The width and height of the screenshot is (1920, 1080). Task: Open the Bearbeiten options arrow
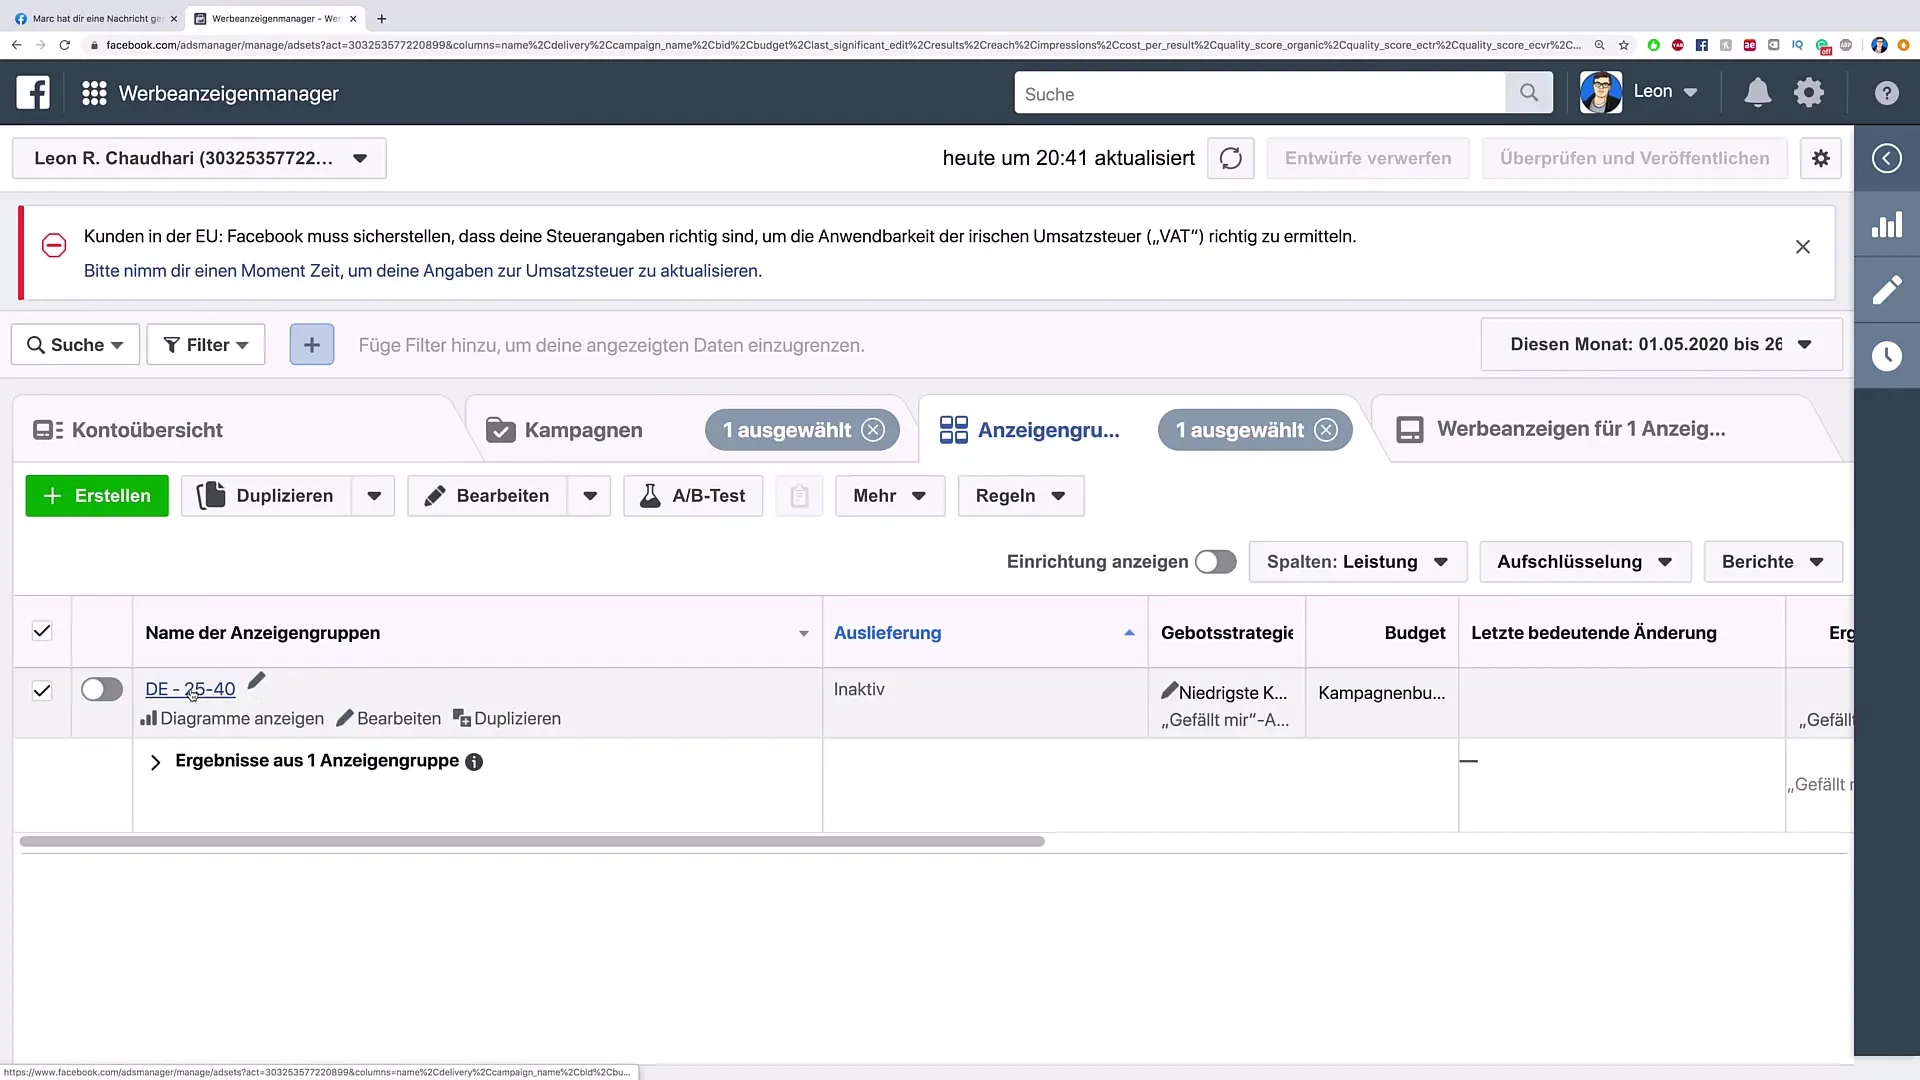[590, 496]
